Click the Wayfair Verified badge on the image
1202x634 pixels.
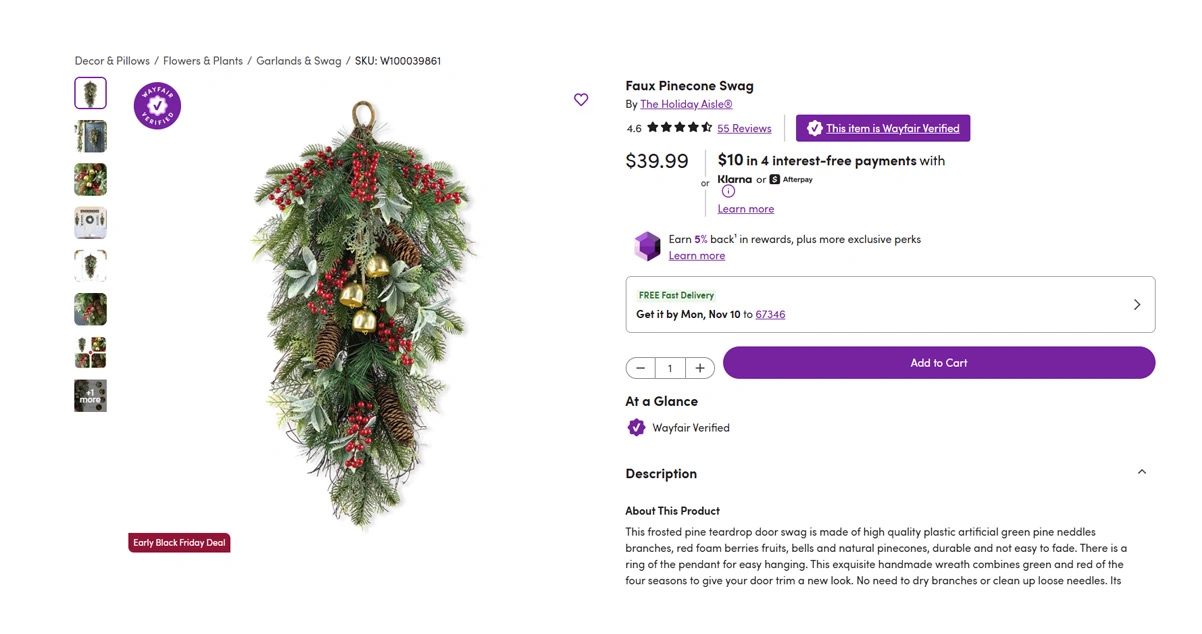click(157, 106)
